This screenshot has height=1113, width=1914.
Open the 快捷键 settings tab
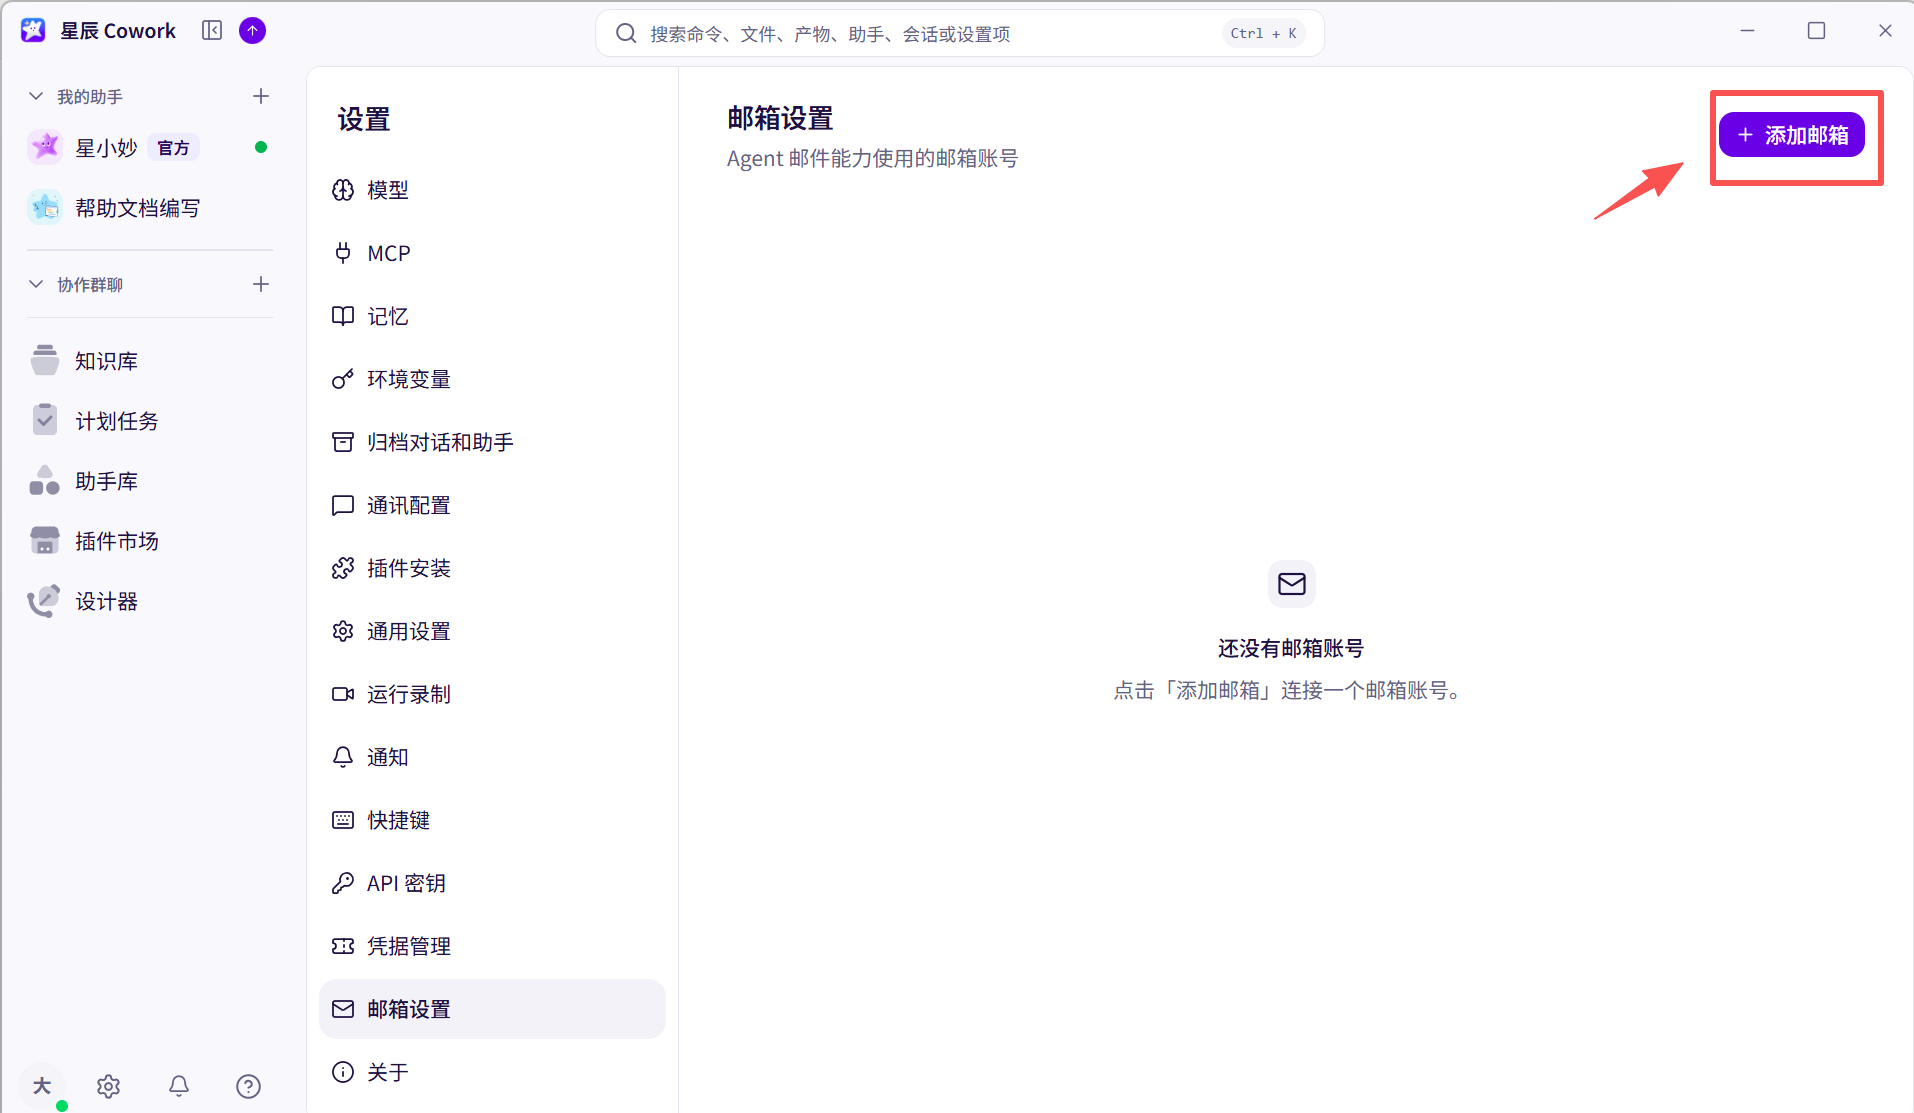coord(492,820)
